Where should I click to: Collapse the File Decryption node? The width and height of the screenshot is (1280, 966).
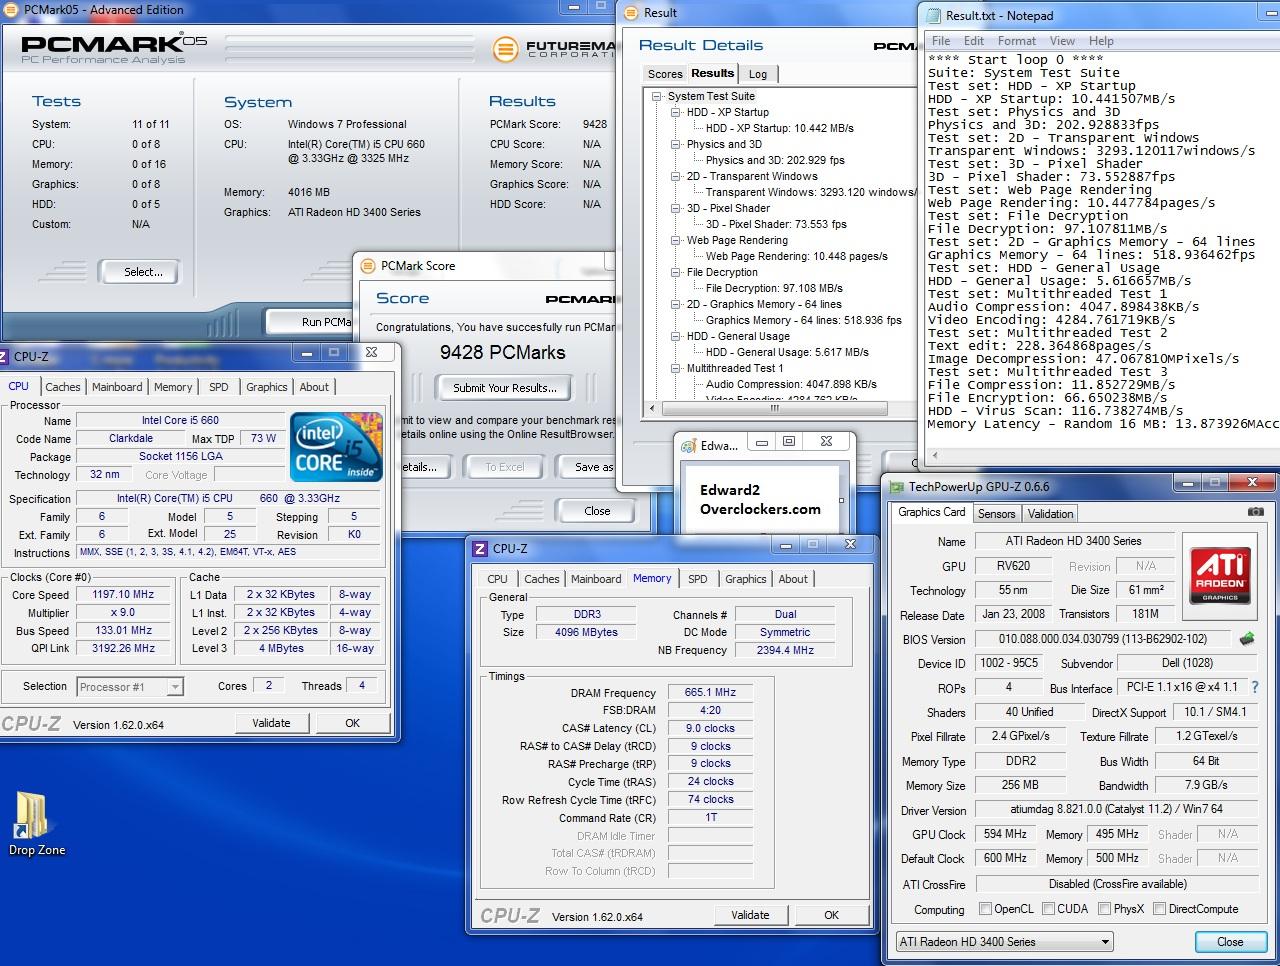point(676,272)
